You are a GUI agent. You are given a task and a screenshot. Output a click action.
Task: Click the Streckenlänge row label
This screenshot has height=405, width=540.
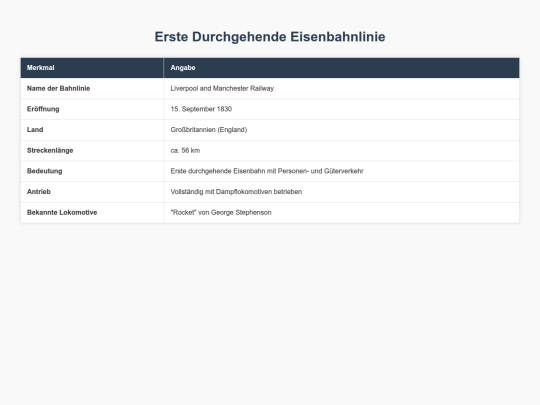point(50,150)
